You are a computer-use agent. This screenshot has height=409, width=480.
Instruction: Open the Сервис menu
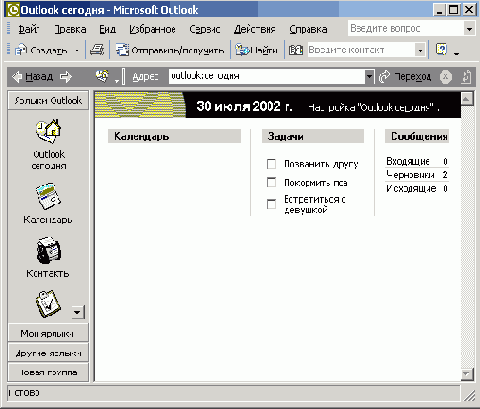[x=205, y=29]
